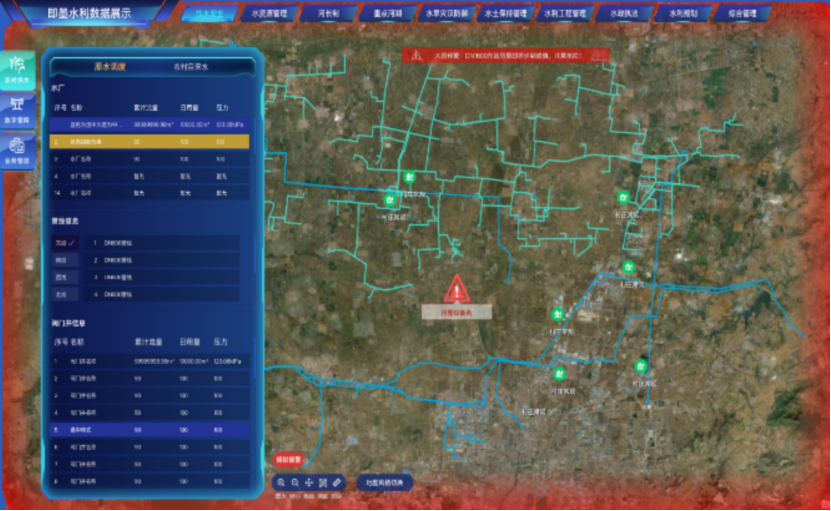Select the second pipeline filter option
Image resolution: width=831 pixels, height=511 pixels.
(62, 259)
